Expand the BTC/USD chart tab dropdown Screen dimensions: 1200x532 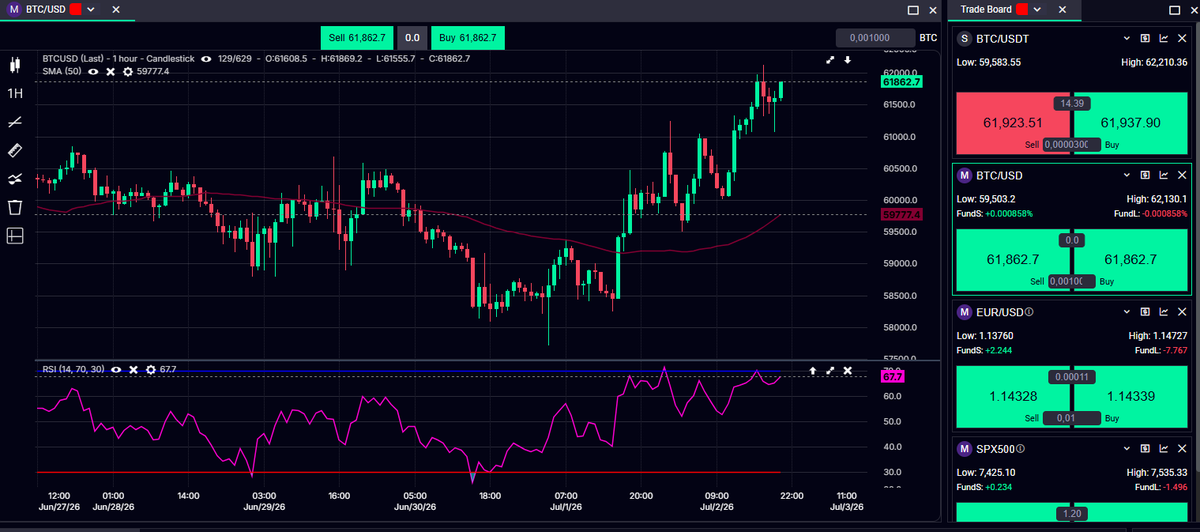90,10
